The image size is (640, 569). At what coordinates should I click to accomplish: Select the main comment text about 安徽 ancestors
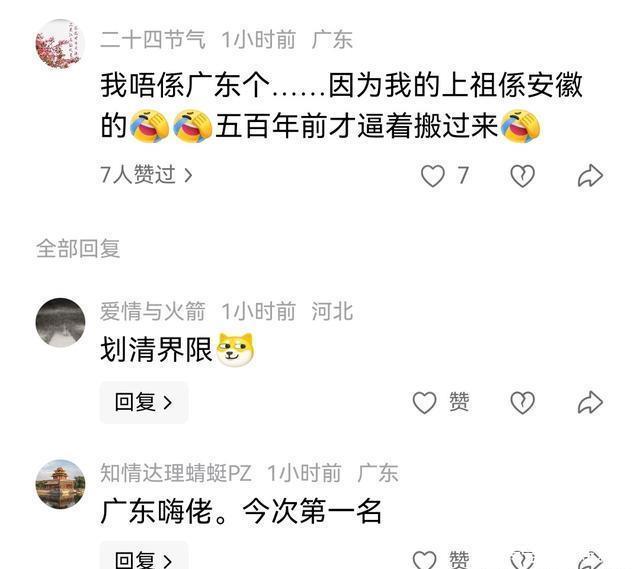tap(341, 106)
